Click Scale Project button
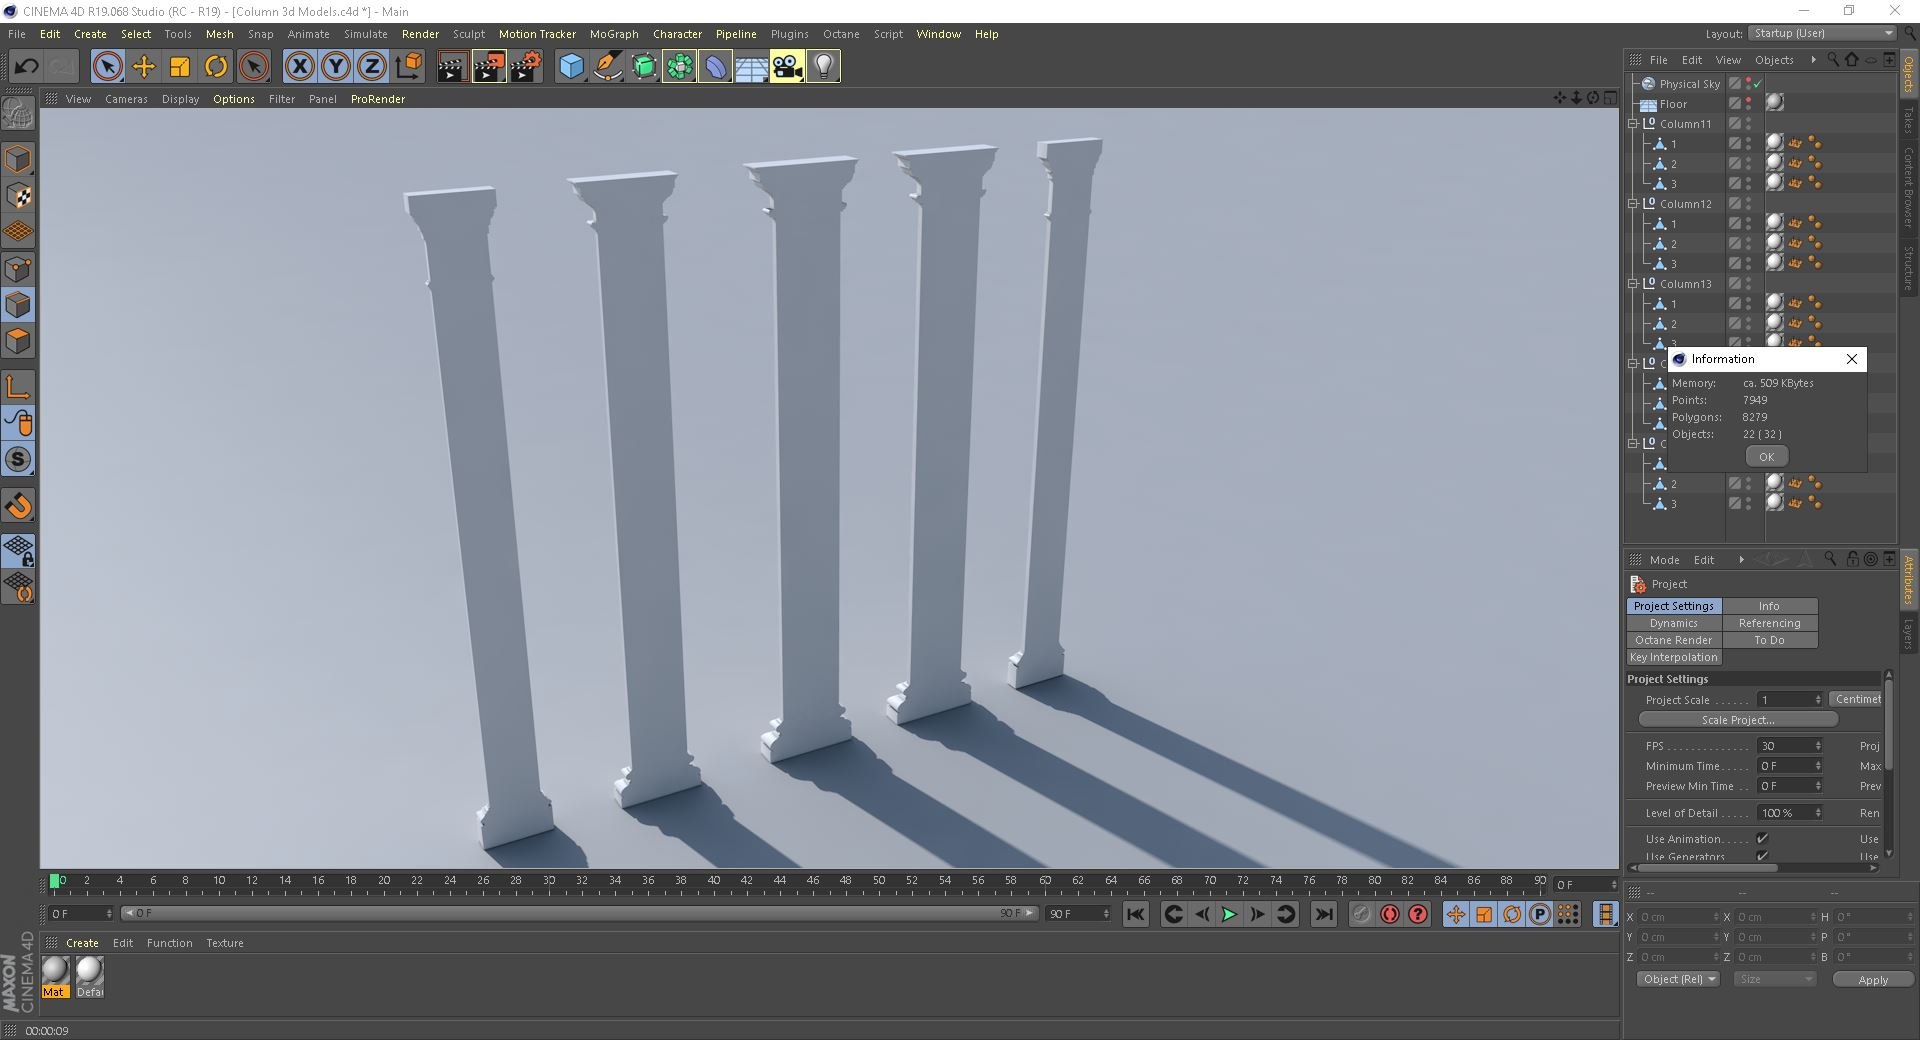 1738,720
